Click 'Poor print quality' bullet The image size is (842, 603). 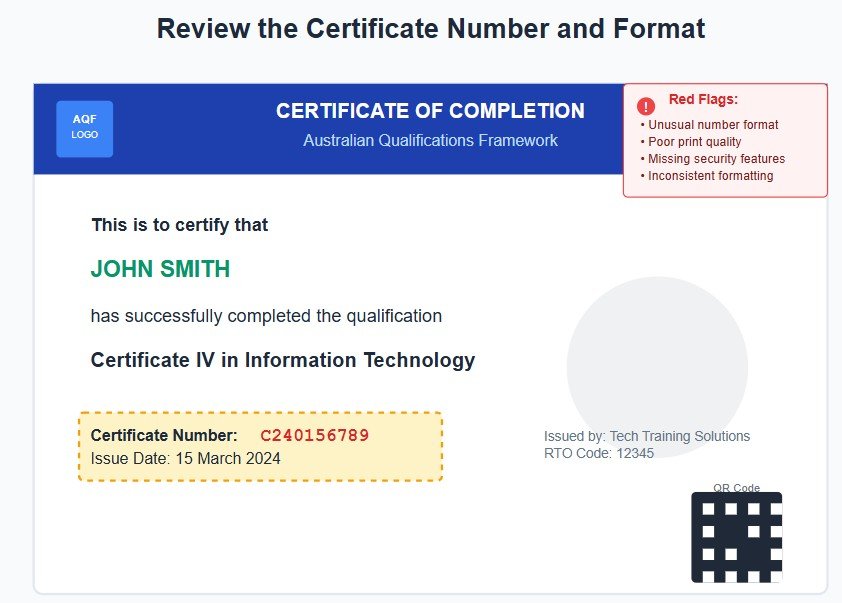(x=691, y=142)
